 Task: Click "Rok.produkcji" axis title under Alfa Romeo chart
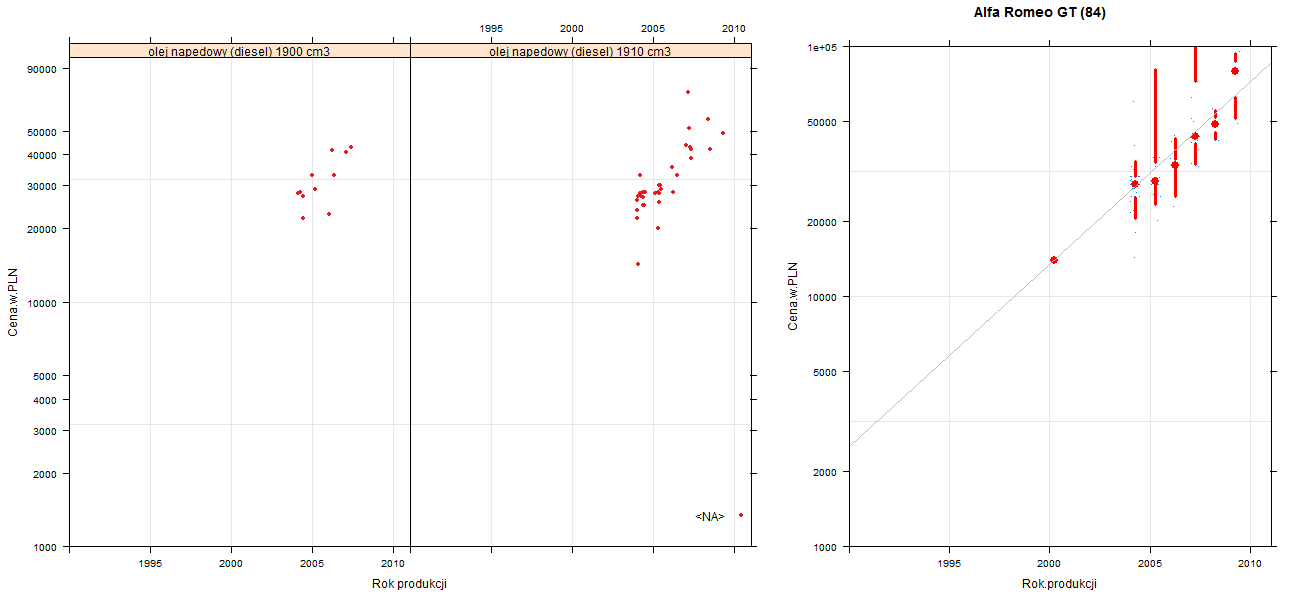point(1060,584)
